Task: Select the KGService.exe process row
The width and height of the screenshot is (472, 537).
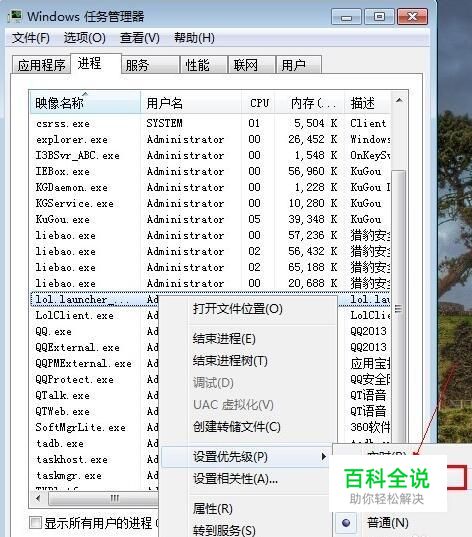Action: [211, 203]
